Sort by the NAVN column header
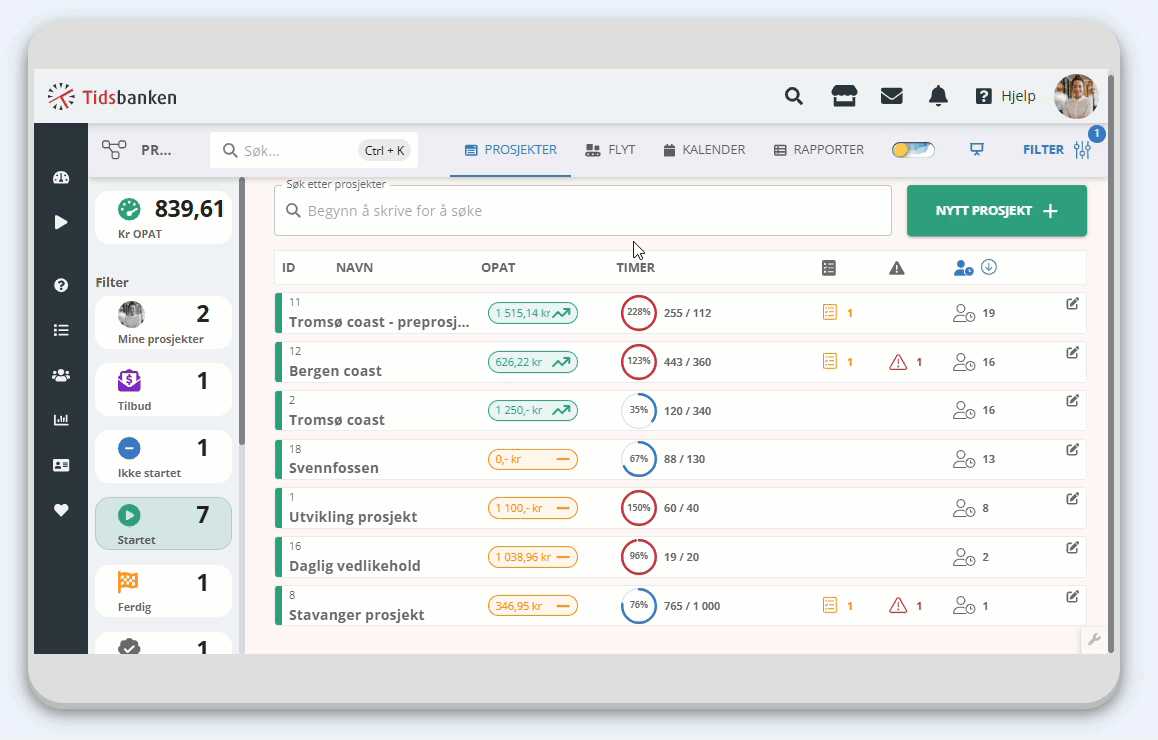 pyautogui.click(x=354, y=267)
